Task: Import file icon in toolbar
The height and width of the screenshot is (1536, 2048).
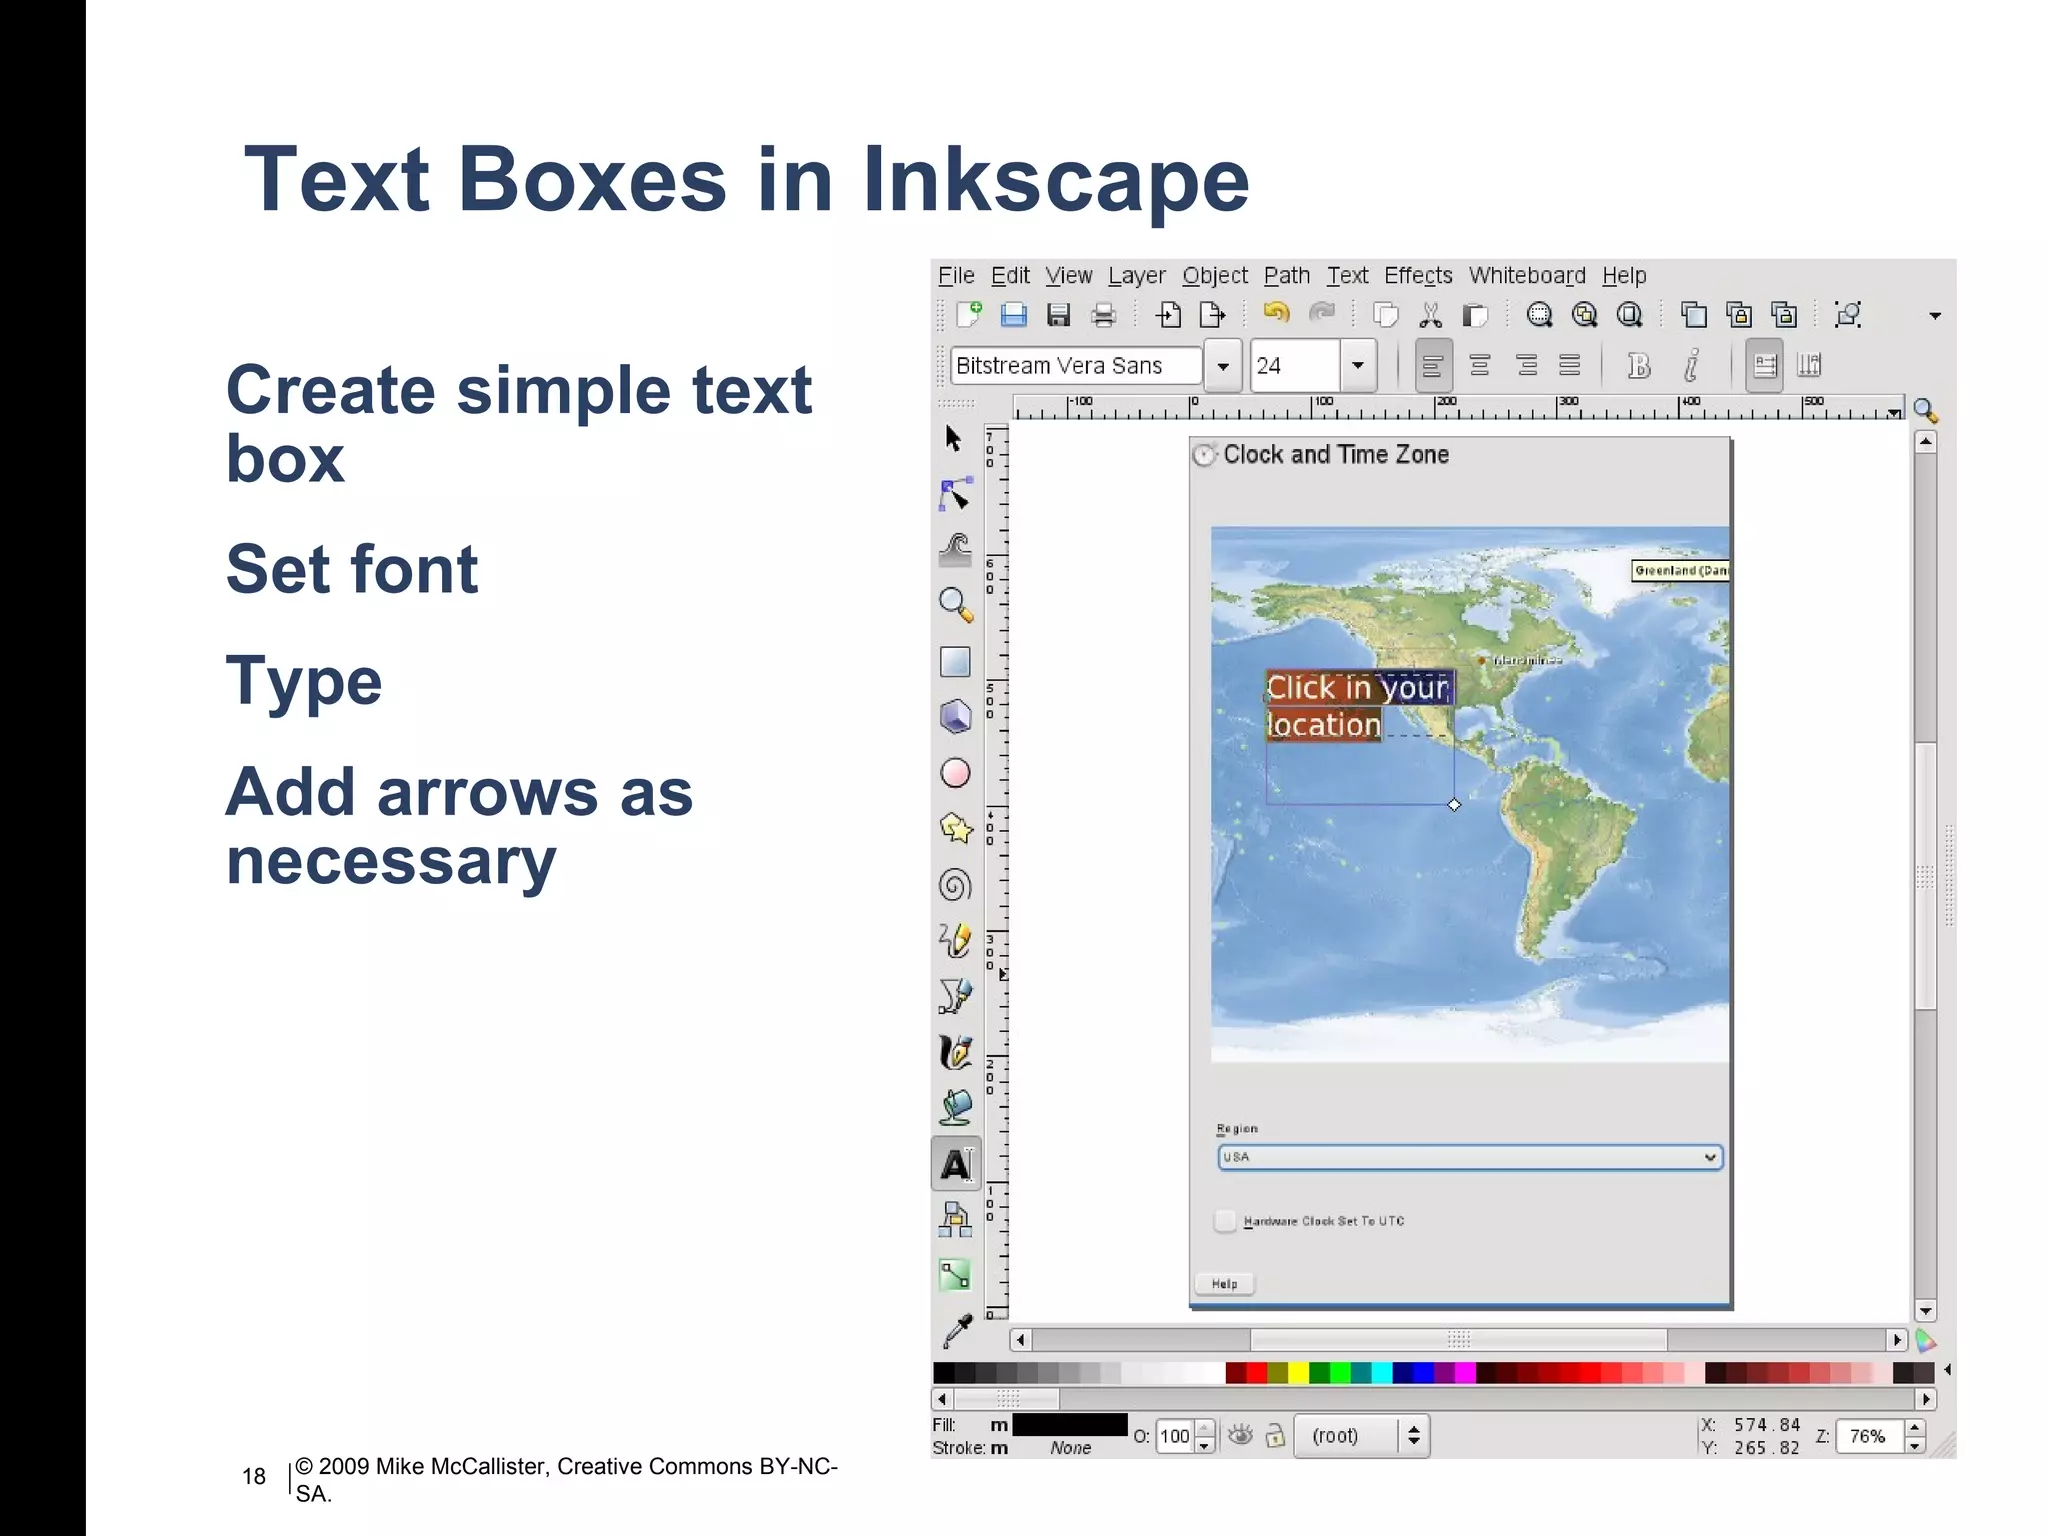Action: tap(1168, 316)
